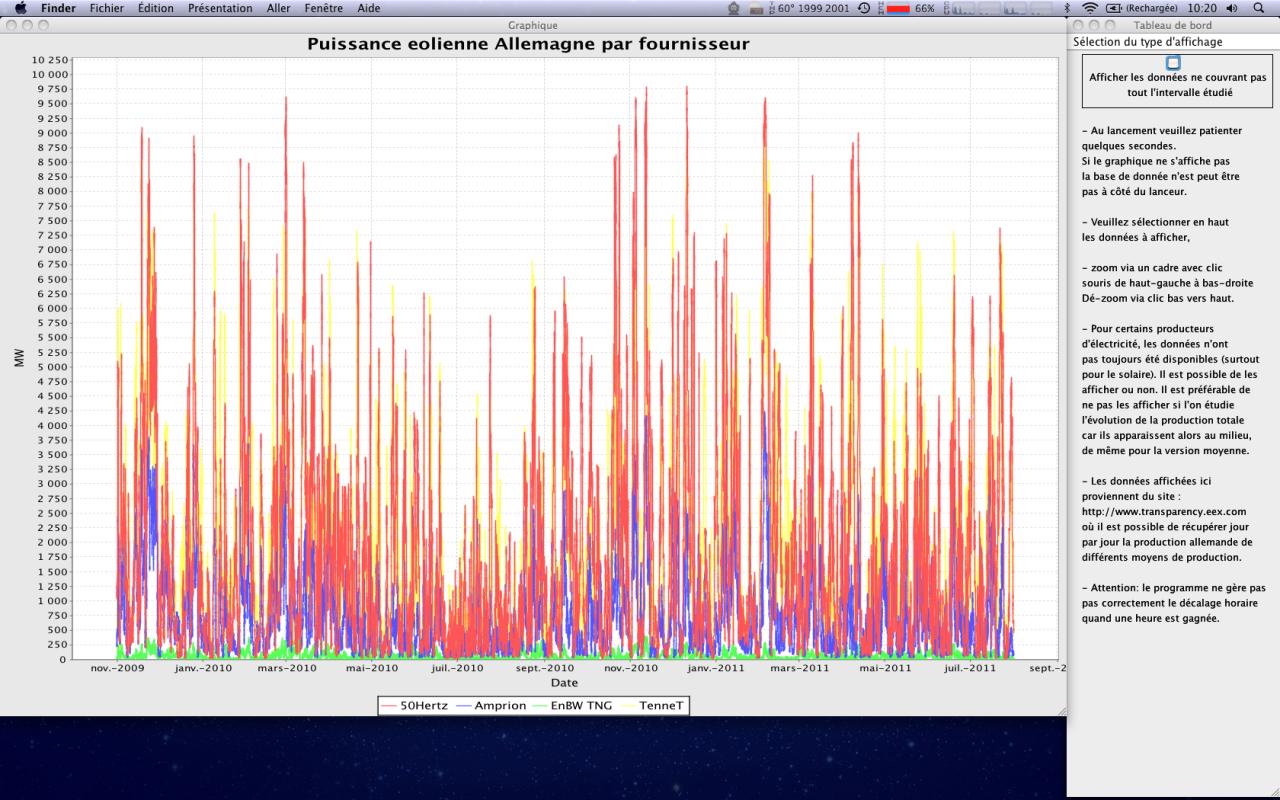Click the 'http://www.transparency.eex.com' text
1280x800 pixels.
point(1163,511)
